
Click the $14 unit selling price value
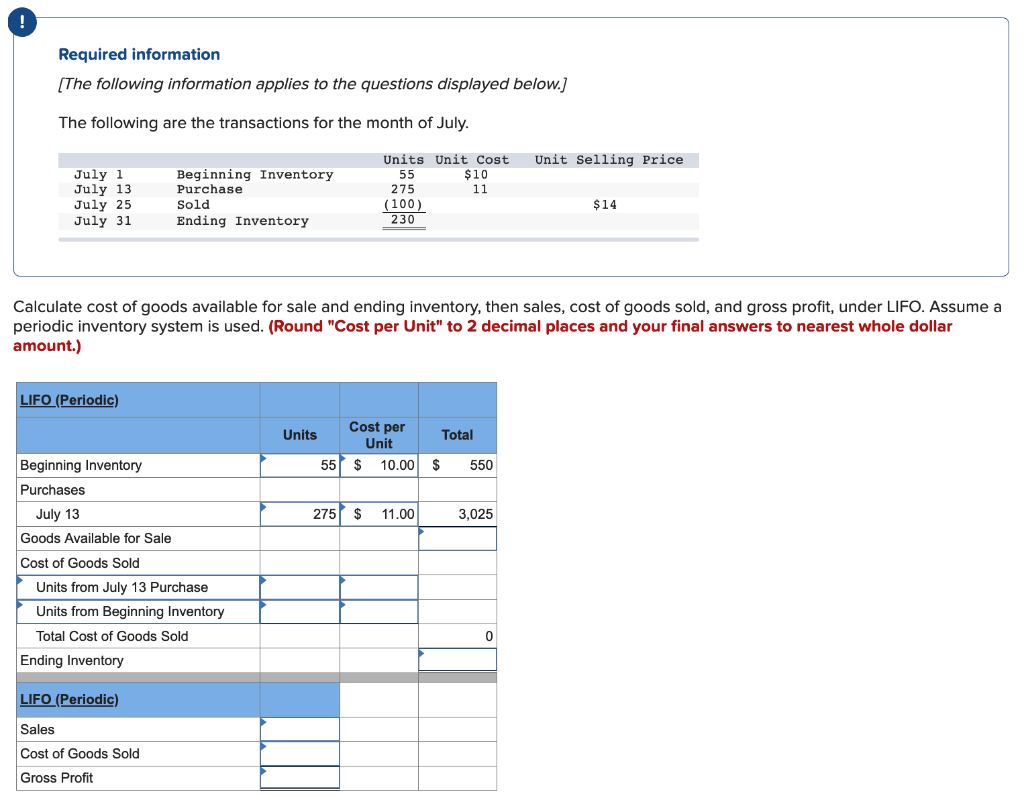point(605,204)
